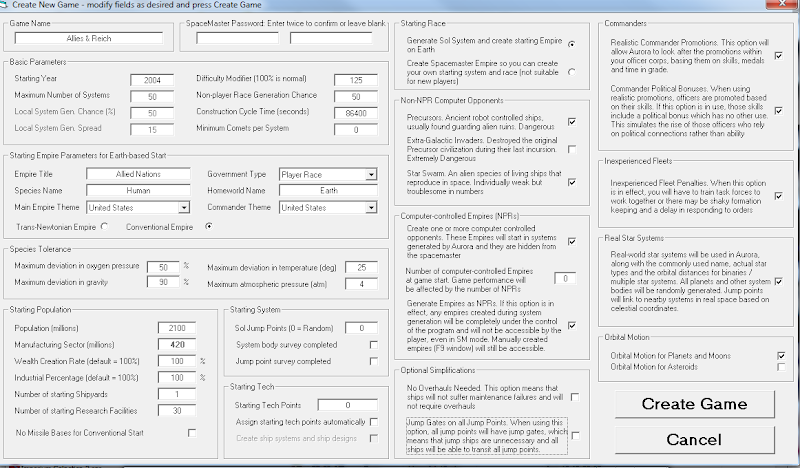This screenshot has height=468, width=800.
Task: Click Maximum deviation in oxygen pressure field
Action: [163, 267]
